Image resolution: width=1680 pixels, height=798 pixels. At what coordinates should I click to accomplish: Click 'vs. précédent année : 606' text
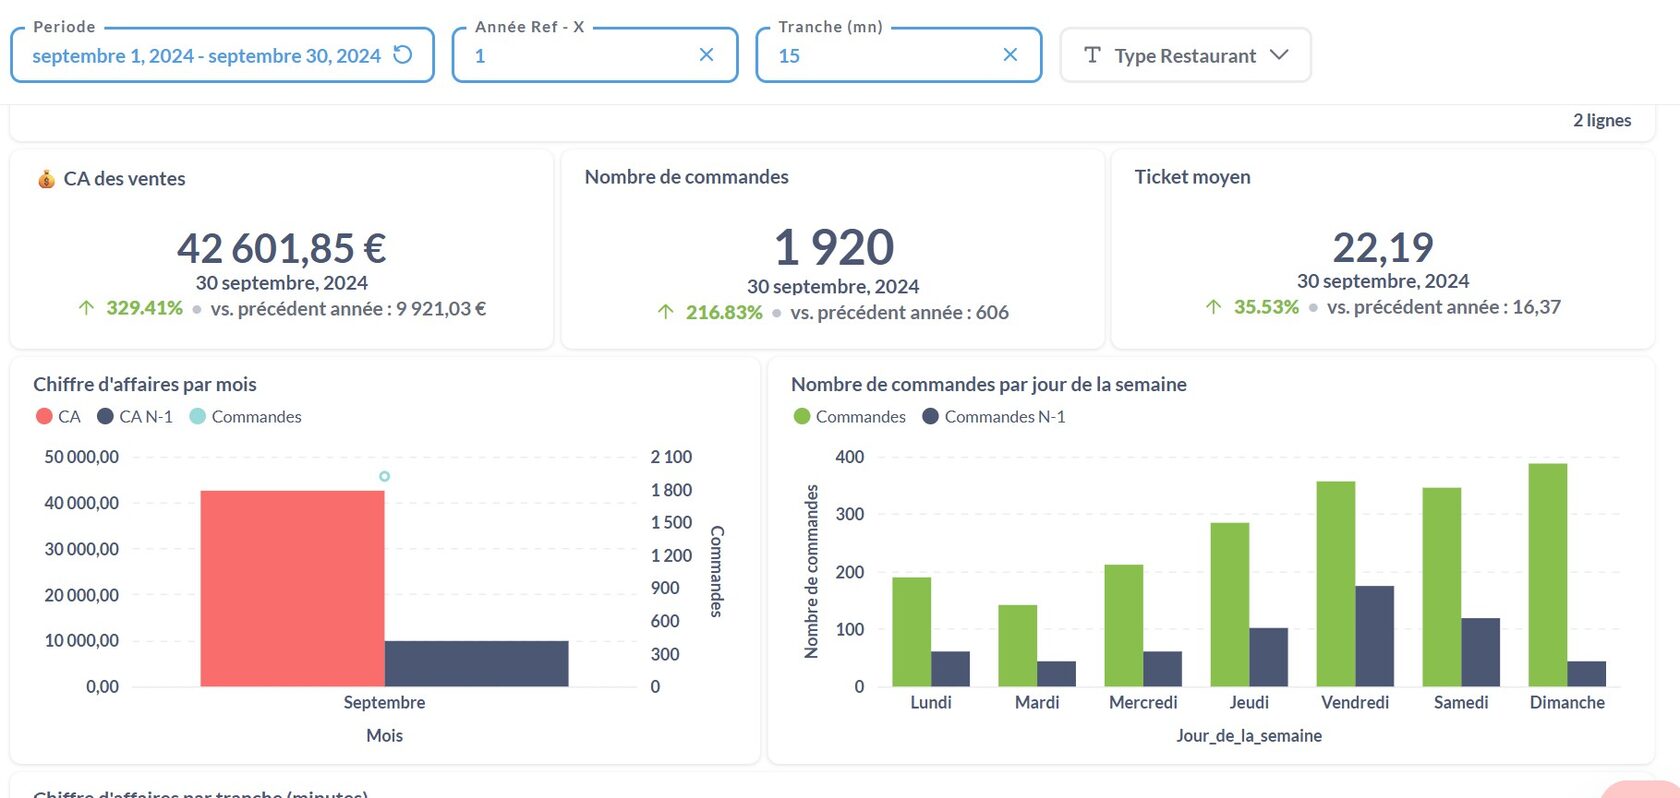(899, 312)
